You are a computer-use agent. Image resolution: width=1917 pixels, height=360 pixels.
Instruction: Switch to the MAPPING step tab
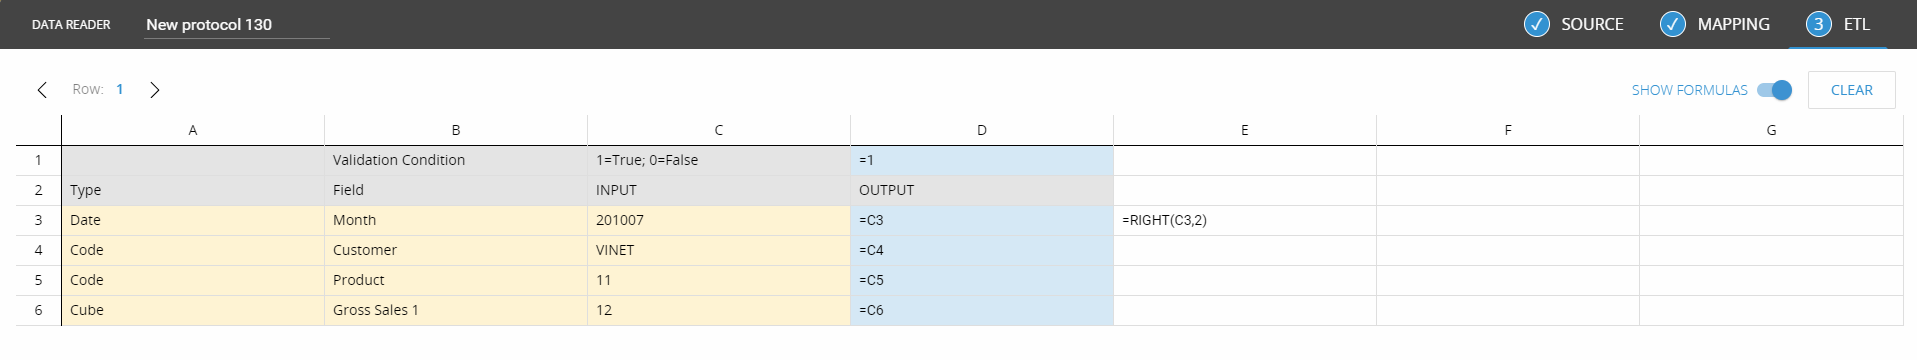[x=1714, y=24]
